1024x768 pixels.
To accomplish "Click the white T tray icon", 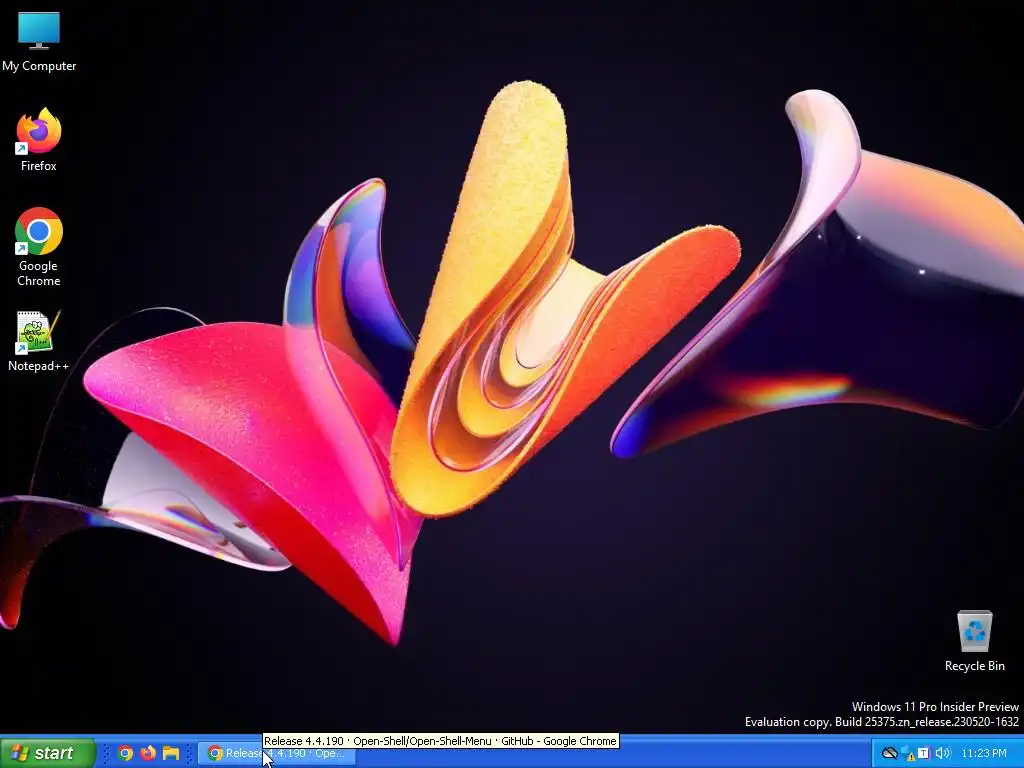I will point(923,753).
